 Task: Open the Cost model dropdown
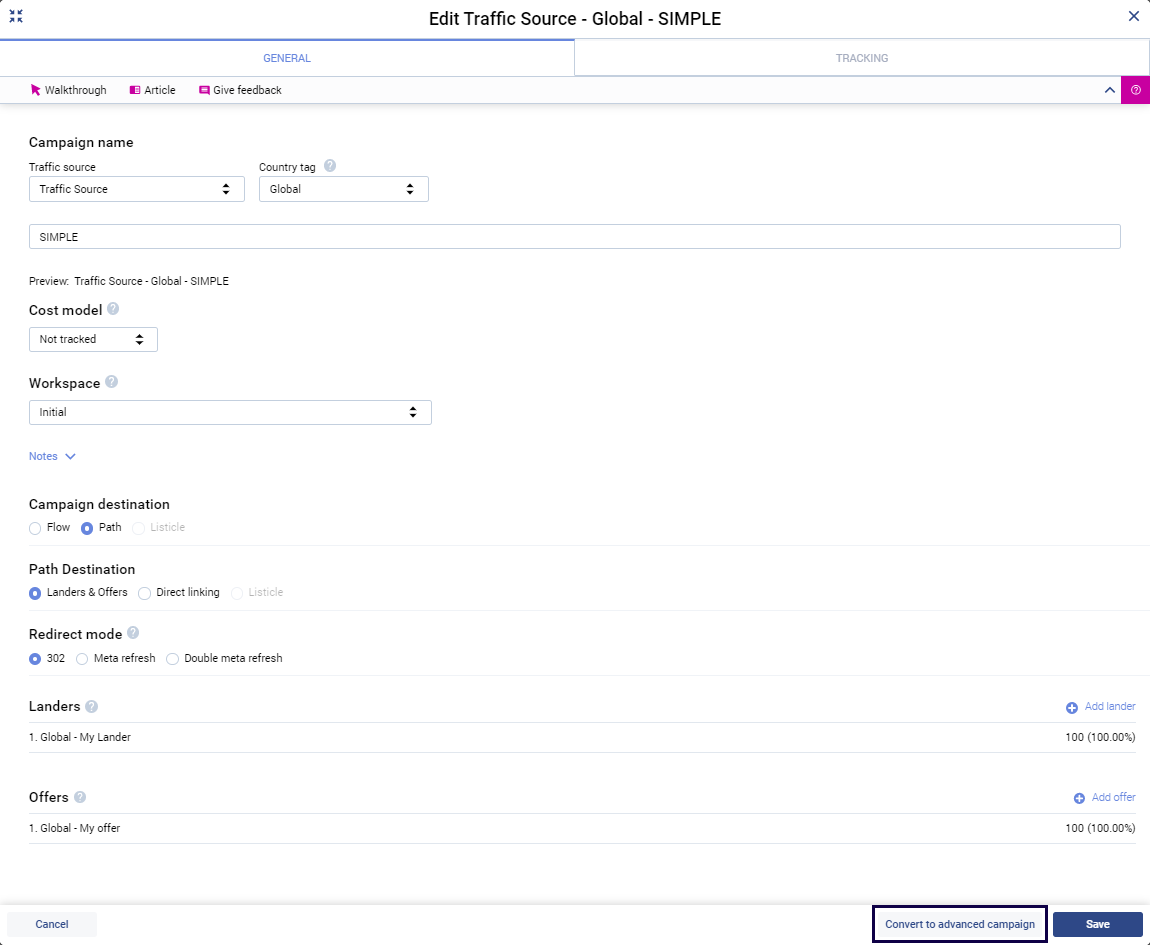93,340
